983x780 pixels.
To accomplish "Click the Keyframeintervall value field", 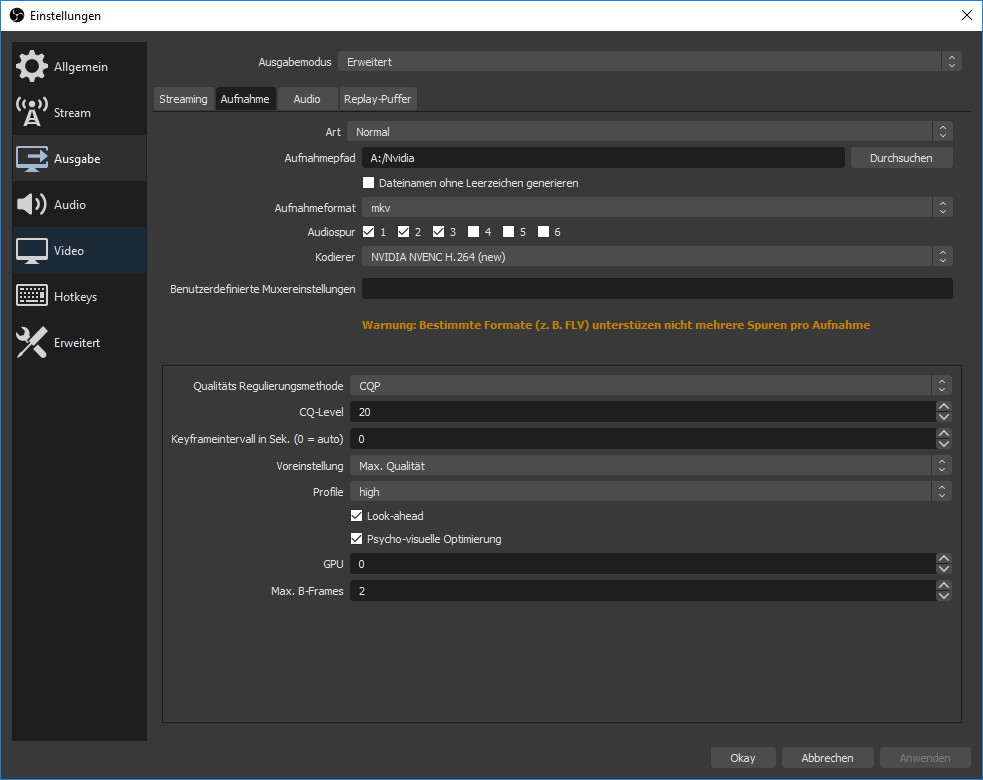I will coord(643,439).
